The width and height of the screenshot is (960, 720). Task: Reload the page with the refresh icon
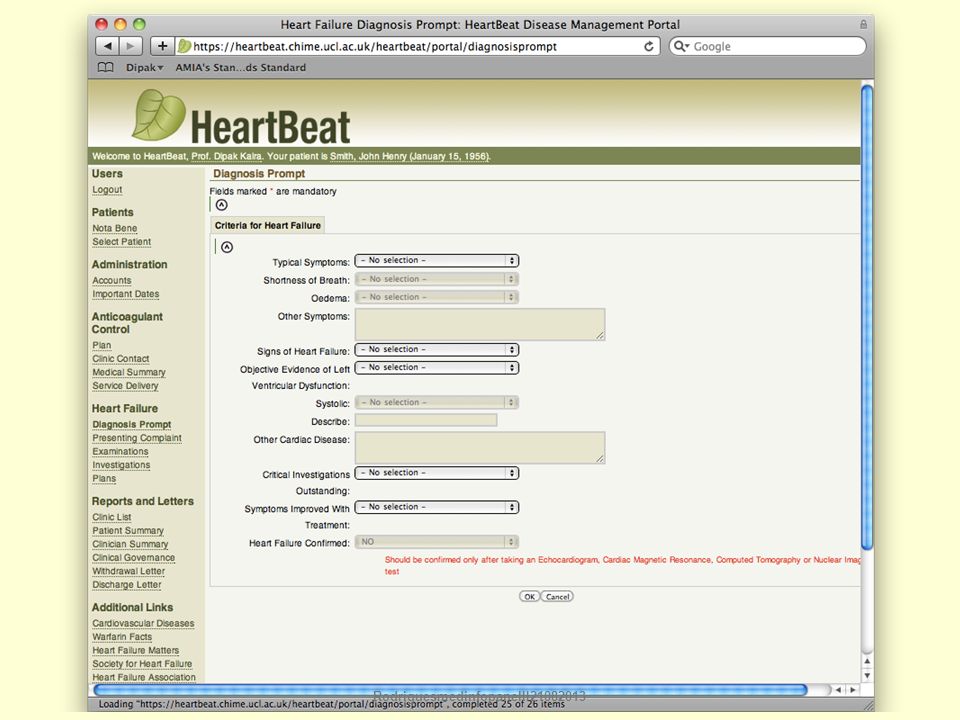coord(648,47)
